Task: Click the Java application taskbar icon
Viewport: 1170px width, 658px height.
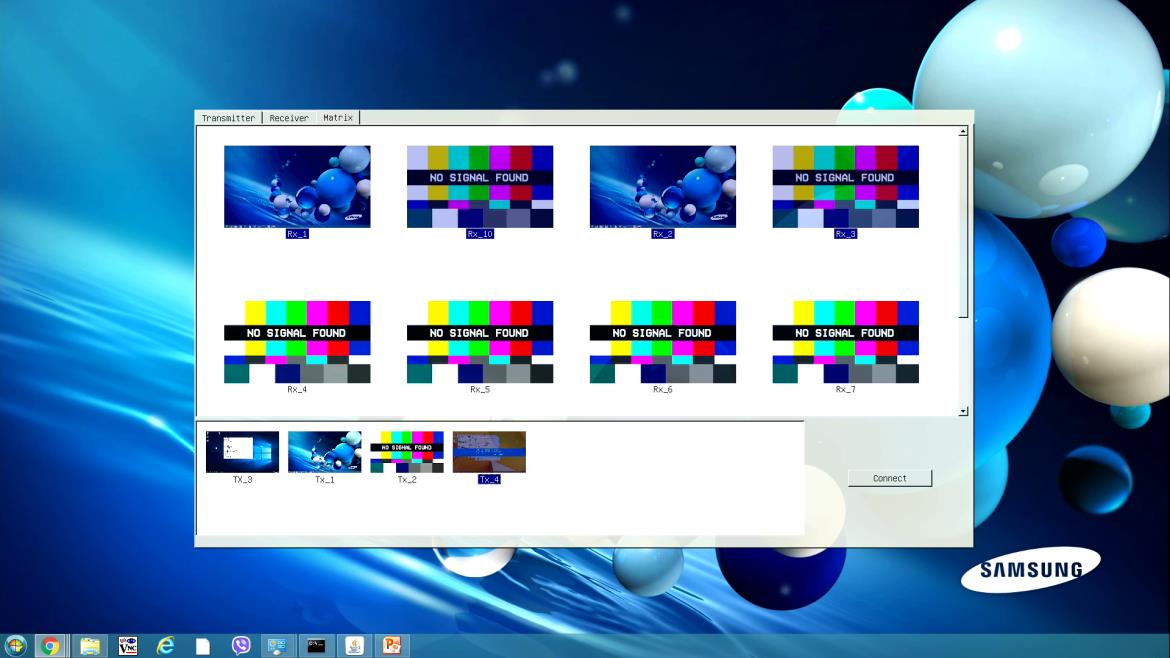Action: click(354, 646)
